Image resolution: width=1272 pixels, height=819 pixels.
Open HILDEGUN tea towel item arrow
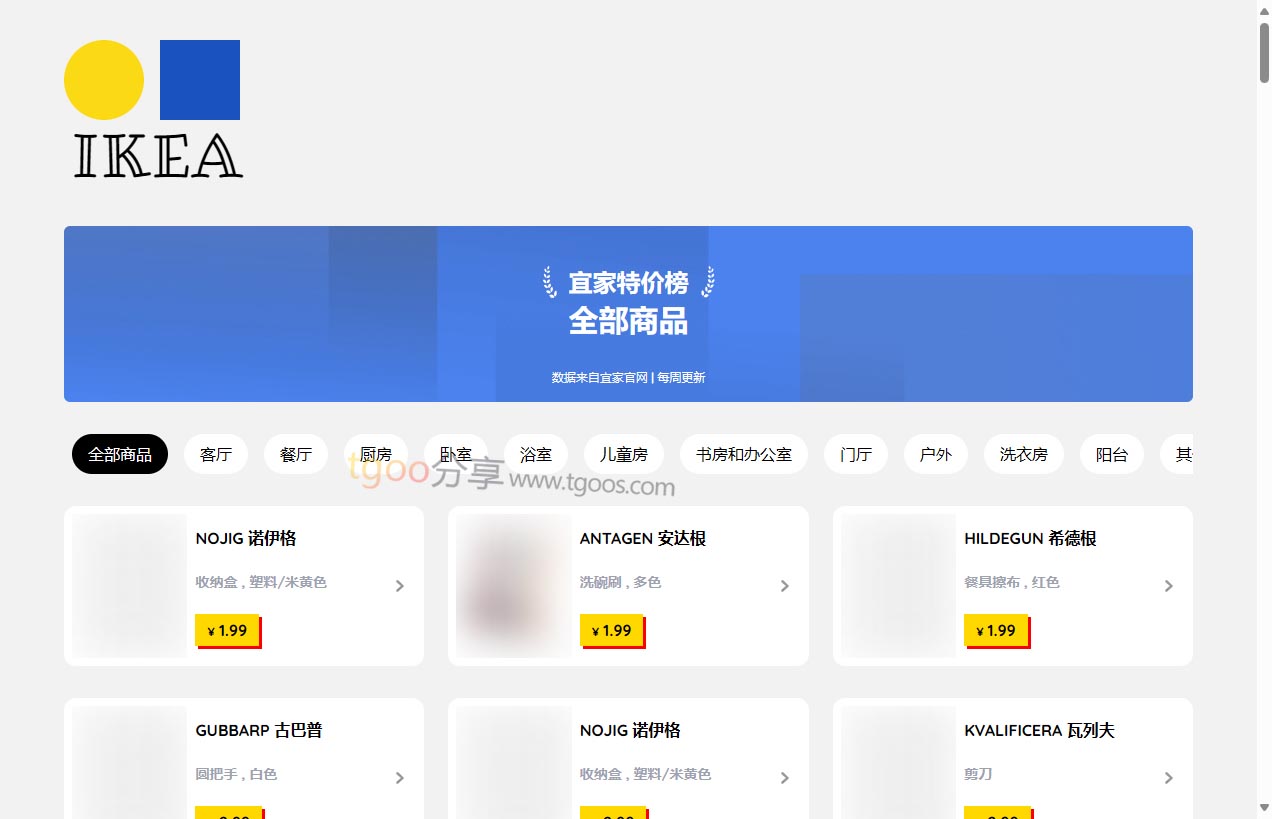(x=1169, y=586)
